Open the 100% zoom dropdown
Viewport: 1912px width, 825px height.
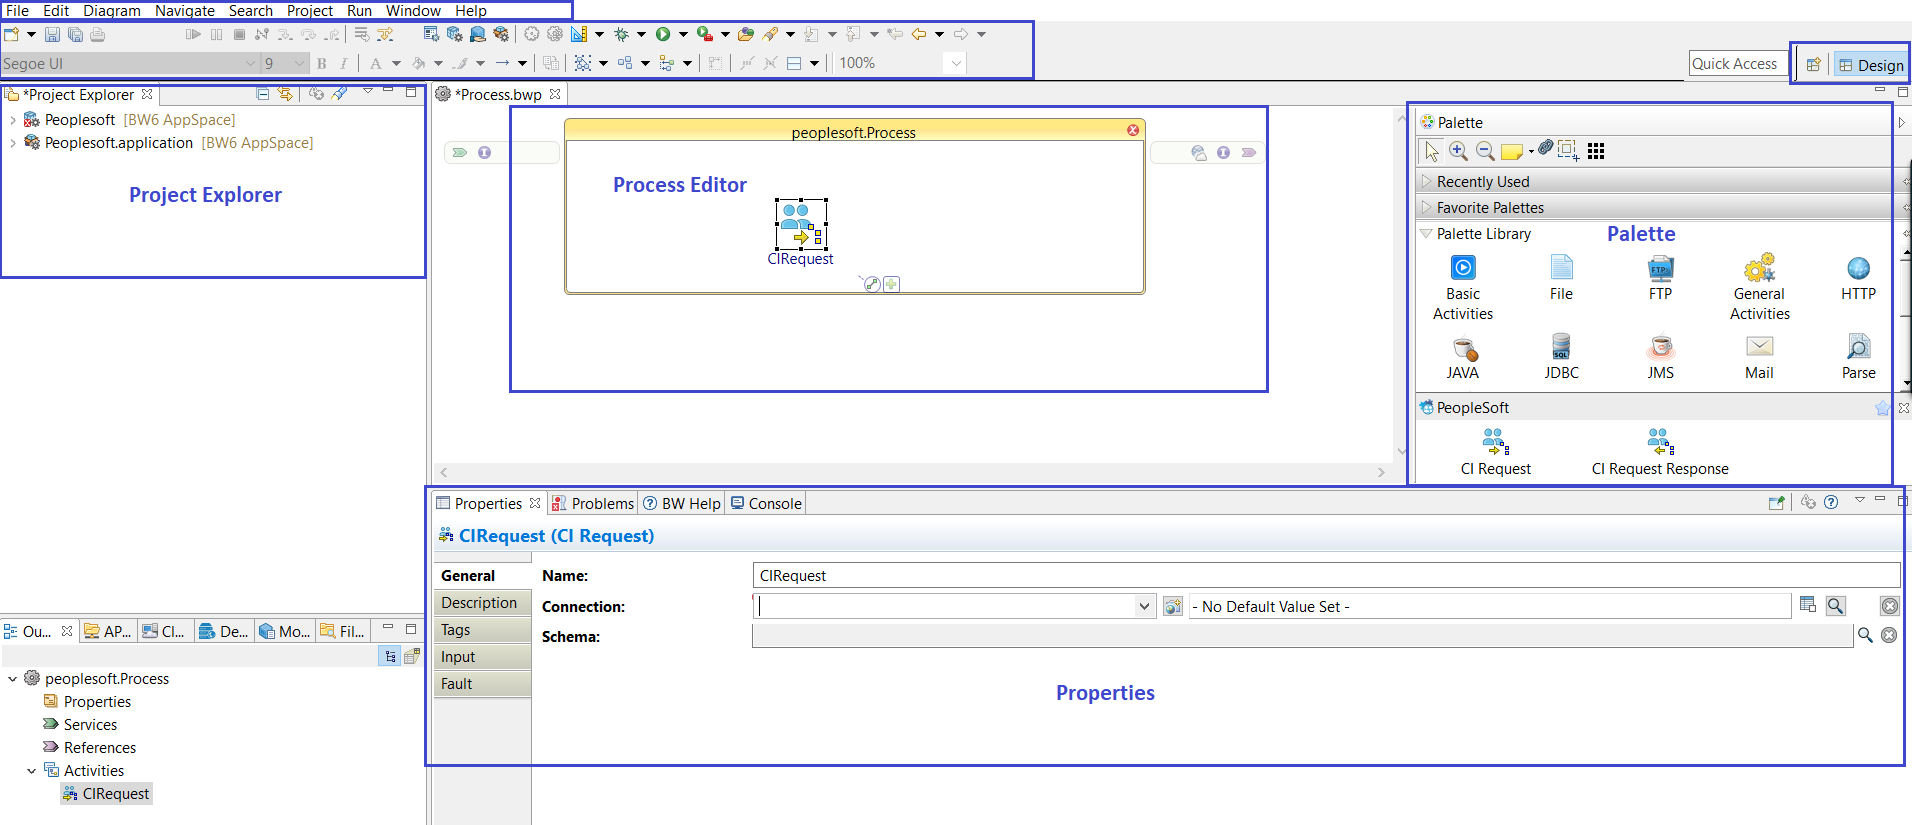click(x=956, y=63)
